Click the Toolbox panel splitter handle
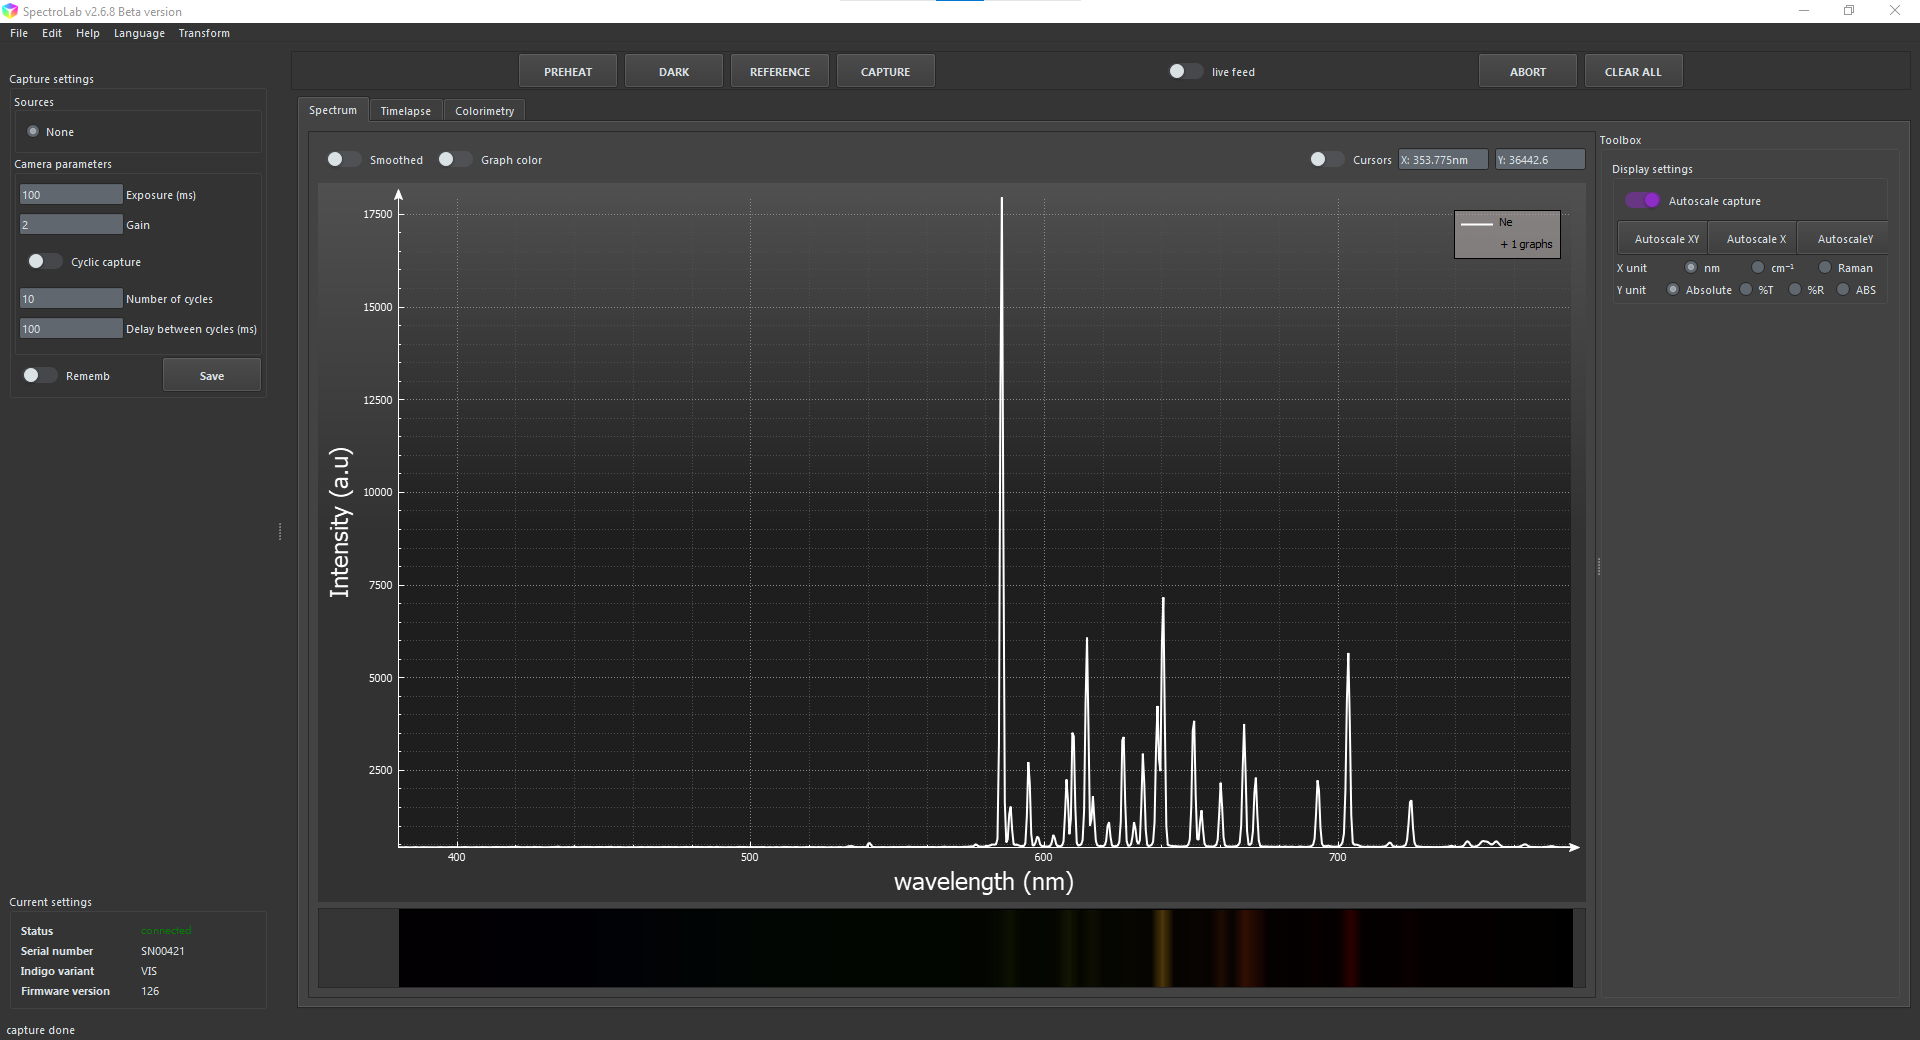This screenshot has height=1040, width=1920. (x=1599, y=566)
